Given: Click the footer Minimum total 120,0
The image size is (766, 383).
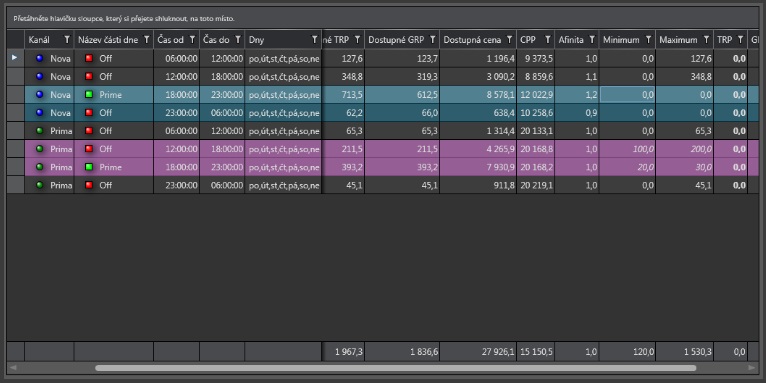Looking at the screenshot, I should click(x=627, y=352).
